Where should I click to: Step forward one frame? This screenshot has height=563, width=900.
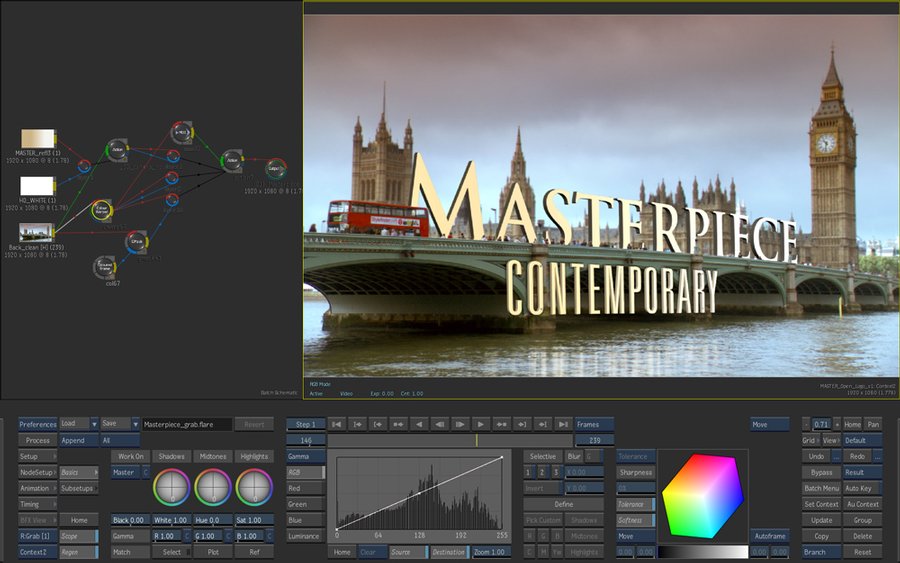[x=460, y=424]
